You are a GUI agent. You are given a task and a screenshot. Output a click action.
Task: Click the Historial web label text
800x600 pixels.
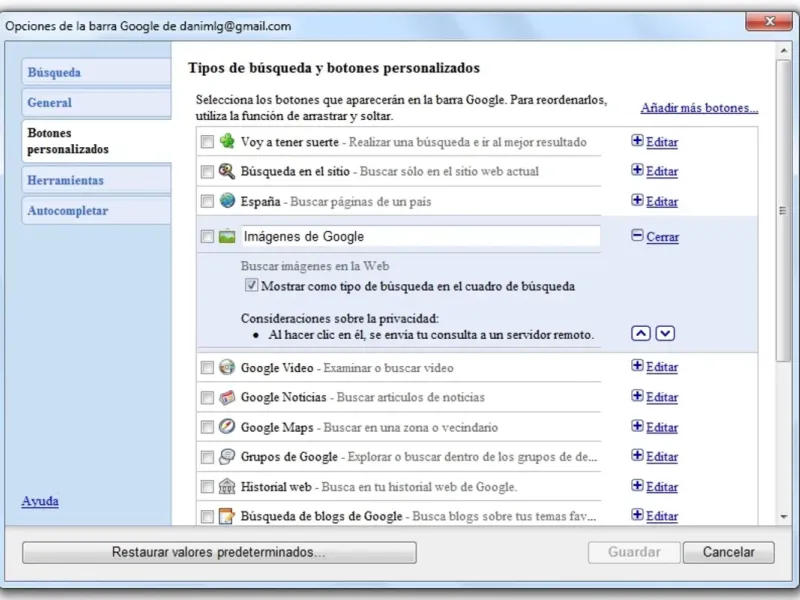tap(276, 487)
